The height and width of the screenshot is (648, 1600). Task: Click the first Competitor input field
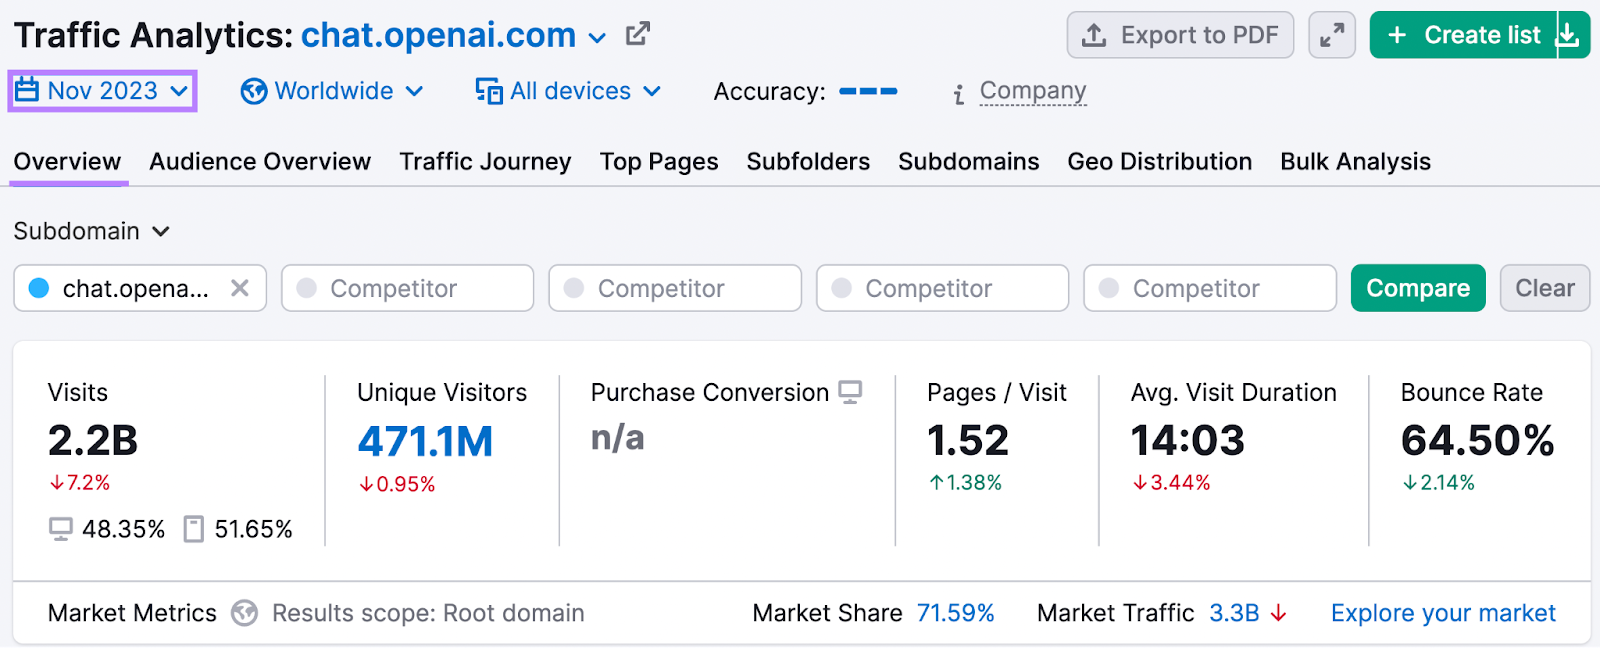[407, 288]
